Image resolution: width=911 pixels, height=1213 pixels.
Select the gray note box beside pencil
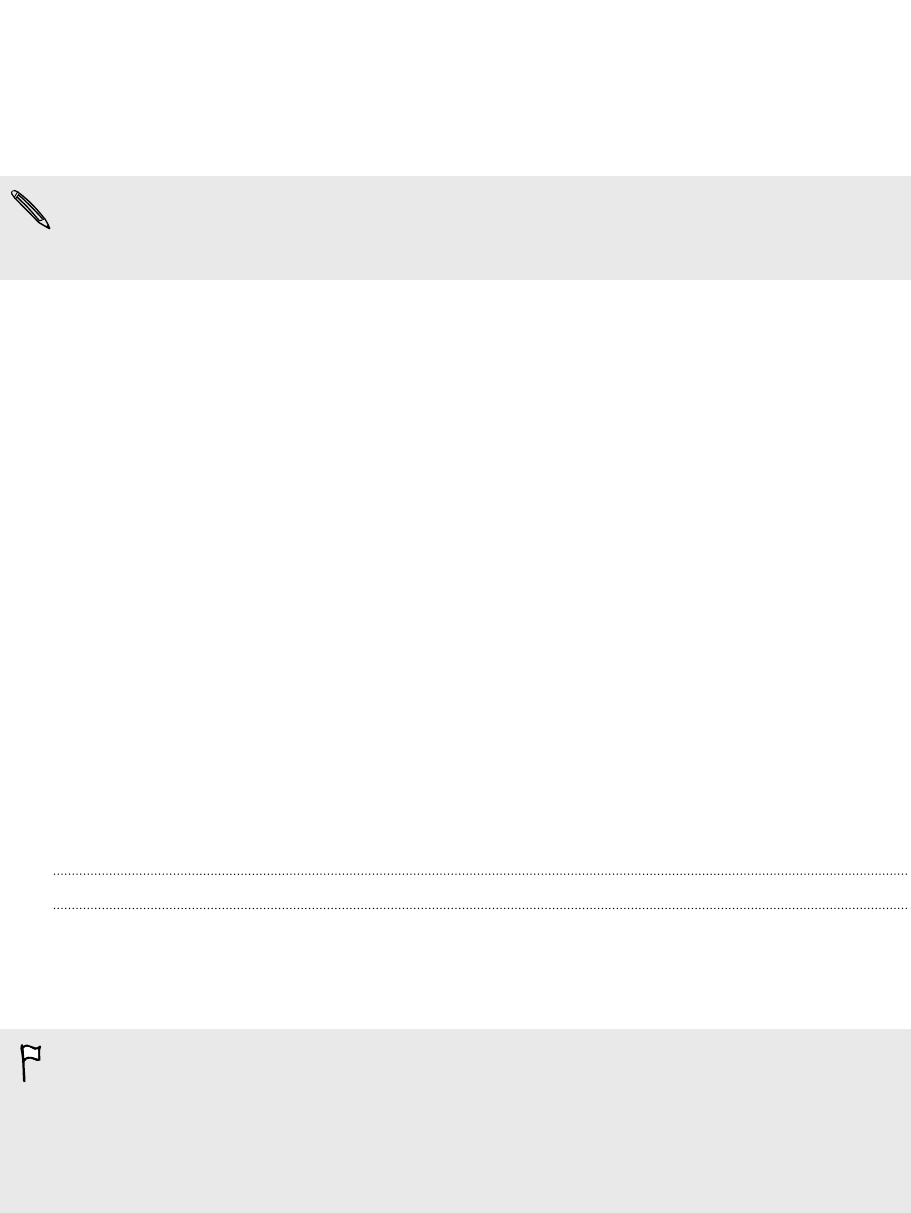455,228
